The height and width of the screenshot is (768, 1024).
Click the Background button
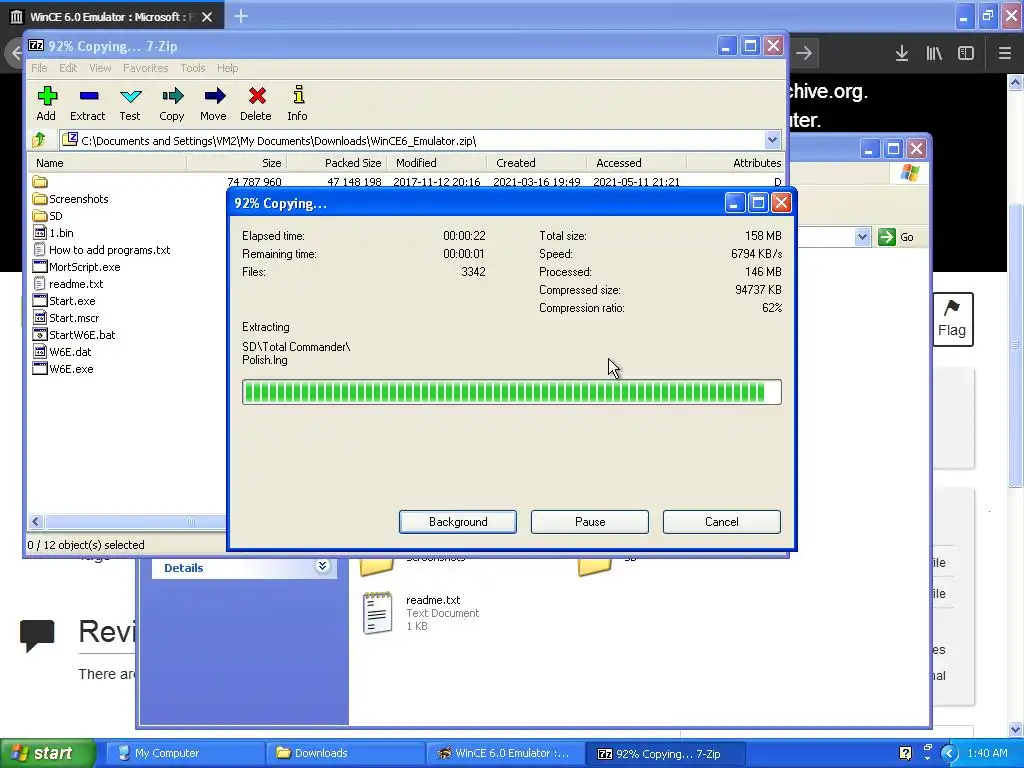click(458, 522)
